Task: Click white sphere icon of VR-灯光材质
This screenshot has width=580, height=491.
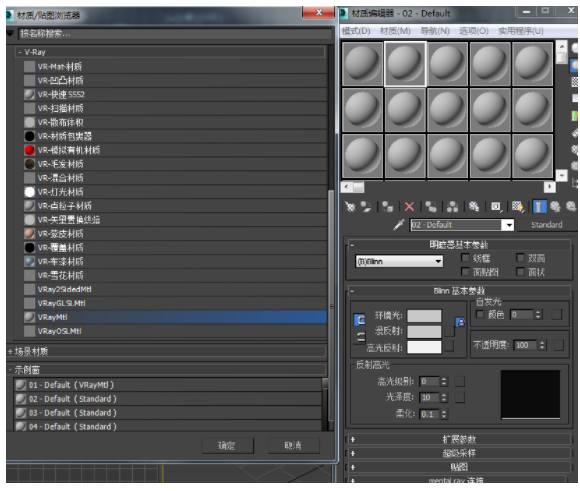Action: click(29, 192)
